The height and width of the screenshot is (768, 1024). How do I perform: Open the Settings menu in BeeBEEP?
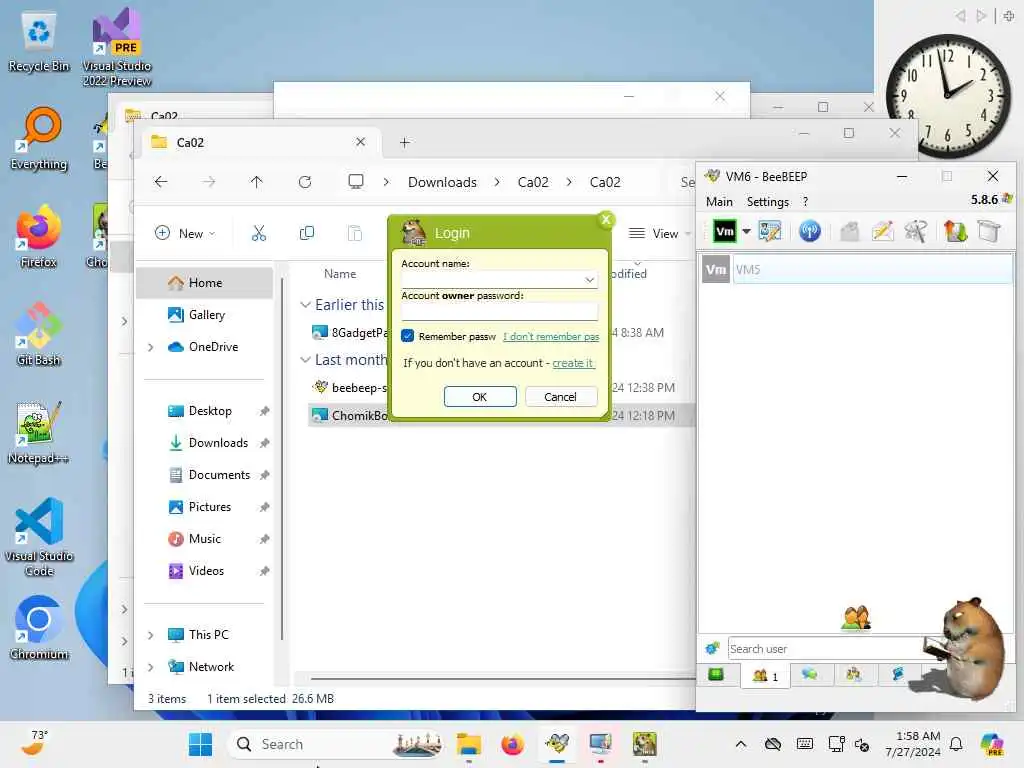767,202
